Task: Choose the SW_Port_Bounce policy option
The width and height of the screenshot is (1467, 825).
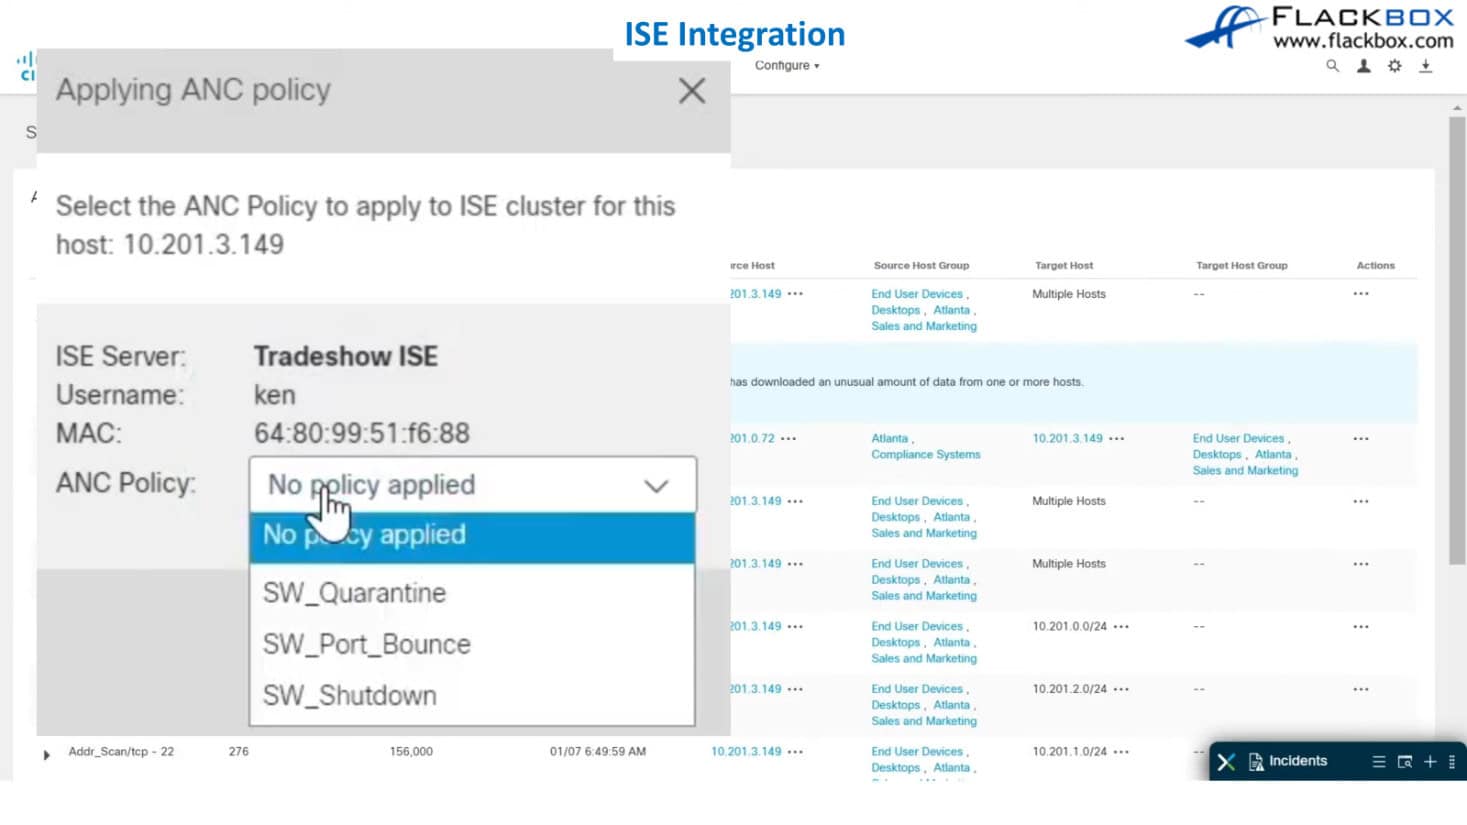Action: [x=366, y=645]
